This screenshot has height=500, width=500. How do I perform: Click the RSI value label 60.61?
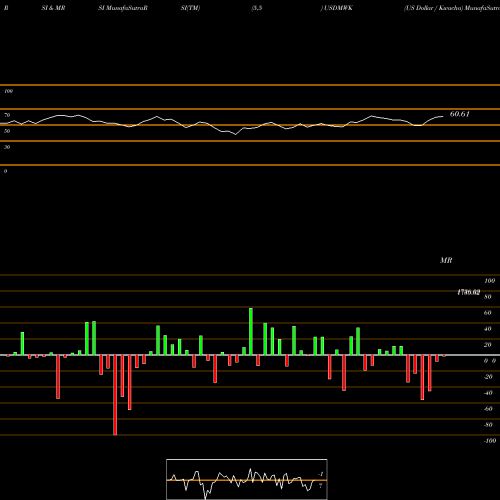[460, 114]
